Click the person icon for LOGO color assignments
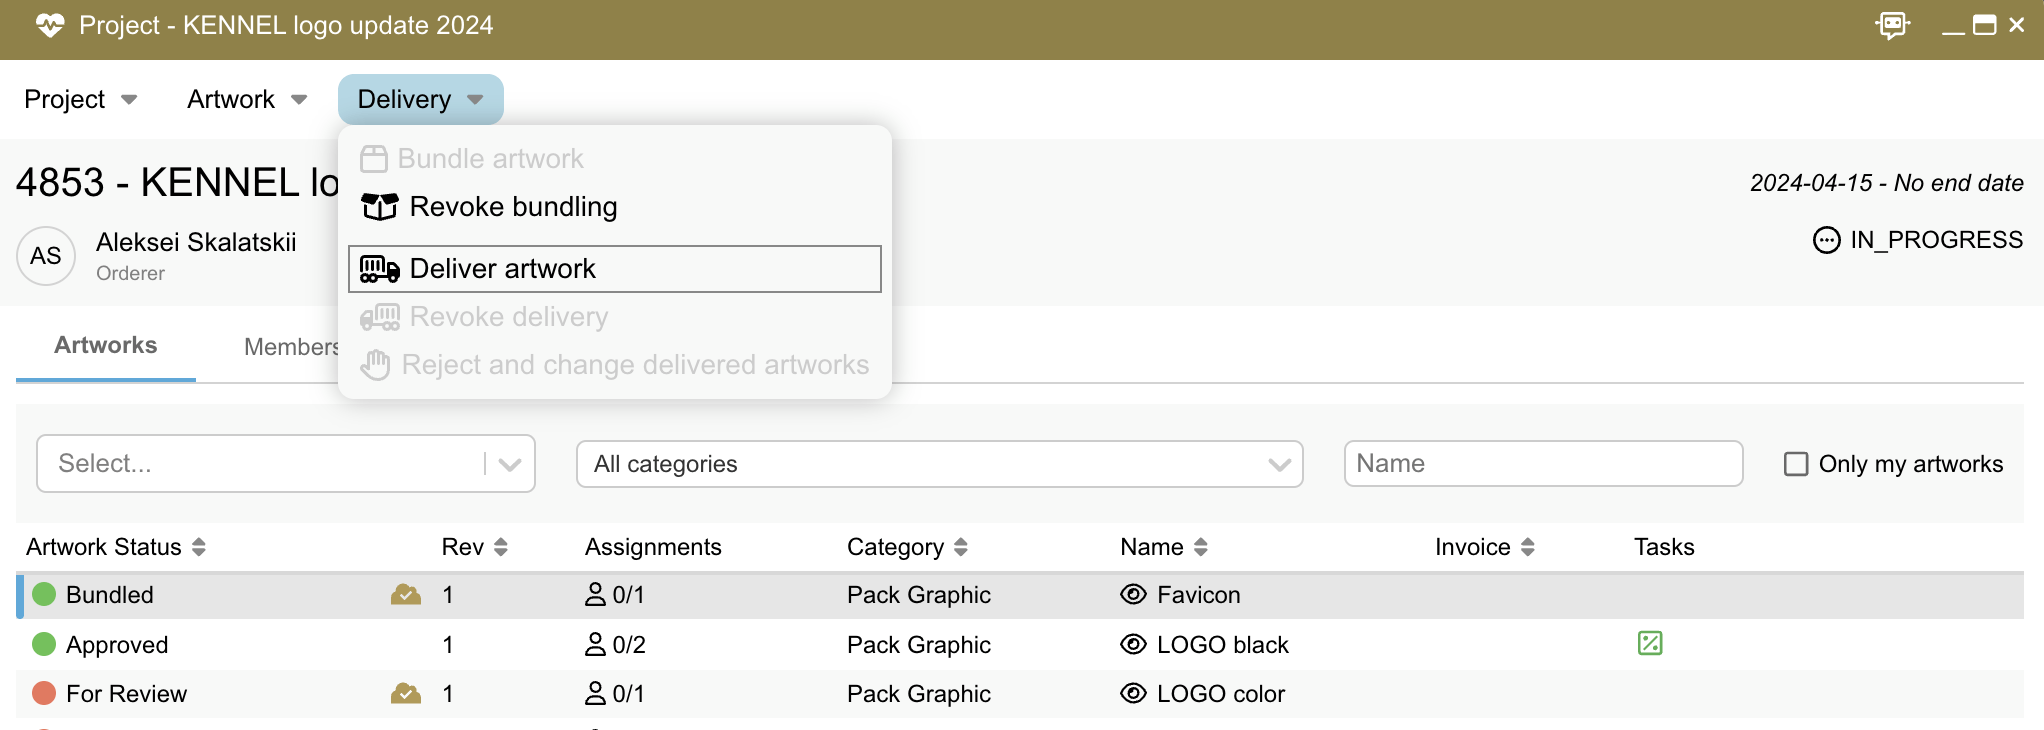The height and width of the screenshot is (730, 2044). click(x=595, y=693)
